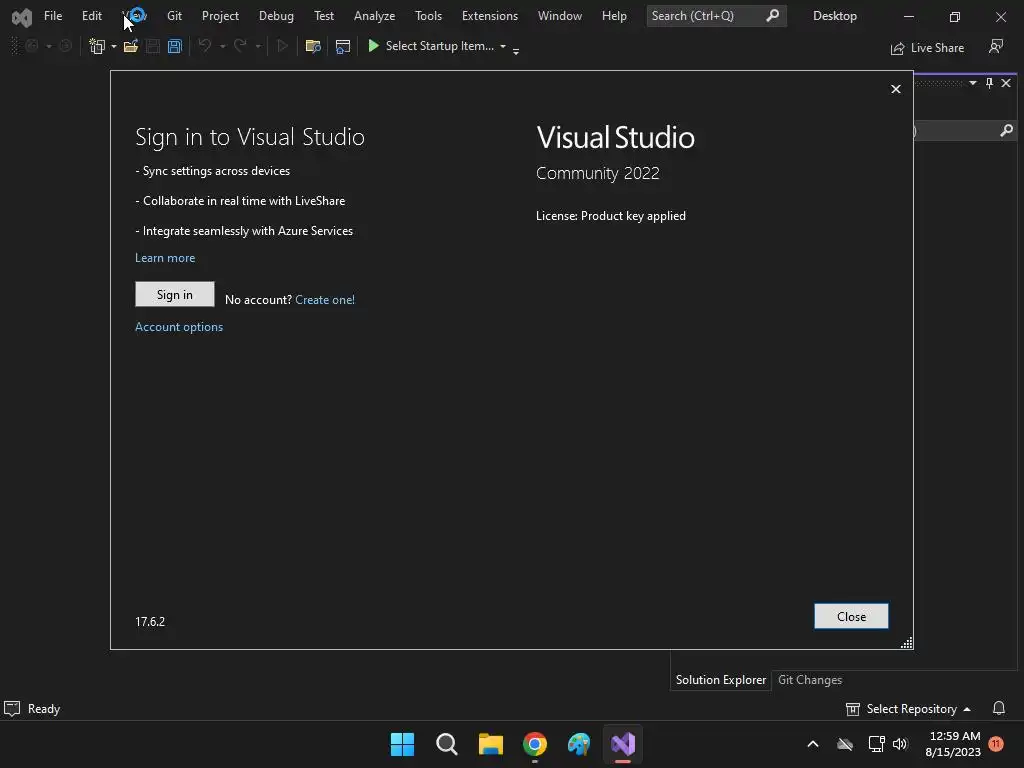Click the Start Window home icon
Screen dimensions: 1024x768
coord(342,46)
